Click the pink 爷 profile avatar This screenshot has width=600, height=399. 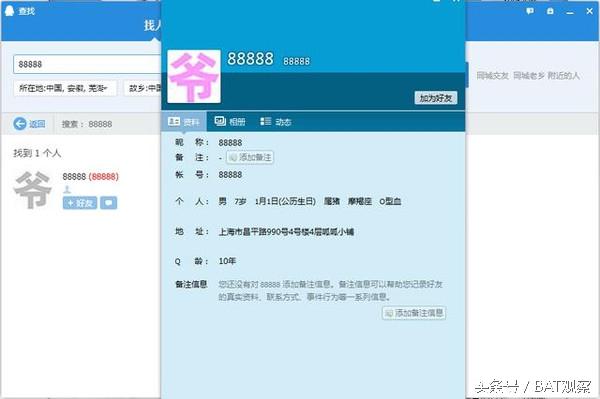click(x=194, y=76)
